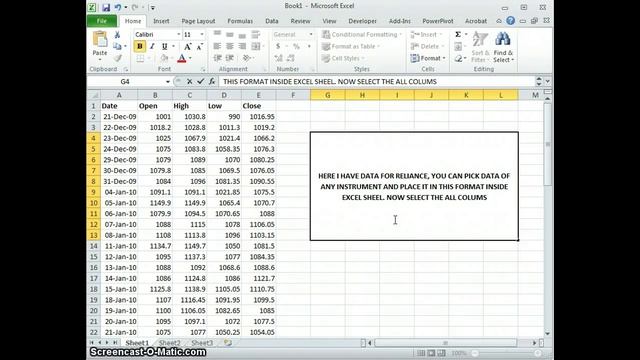Click the Page Layout view status icon
This screenshot has height=360, width=640.
[431, 353]
